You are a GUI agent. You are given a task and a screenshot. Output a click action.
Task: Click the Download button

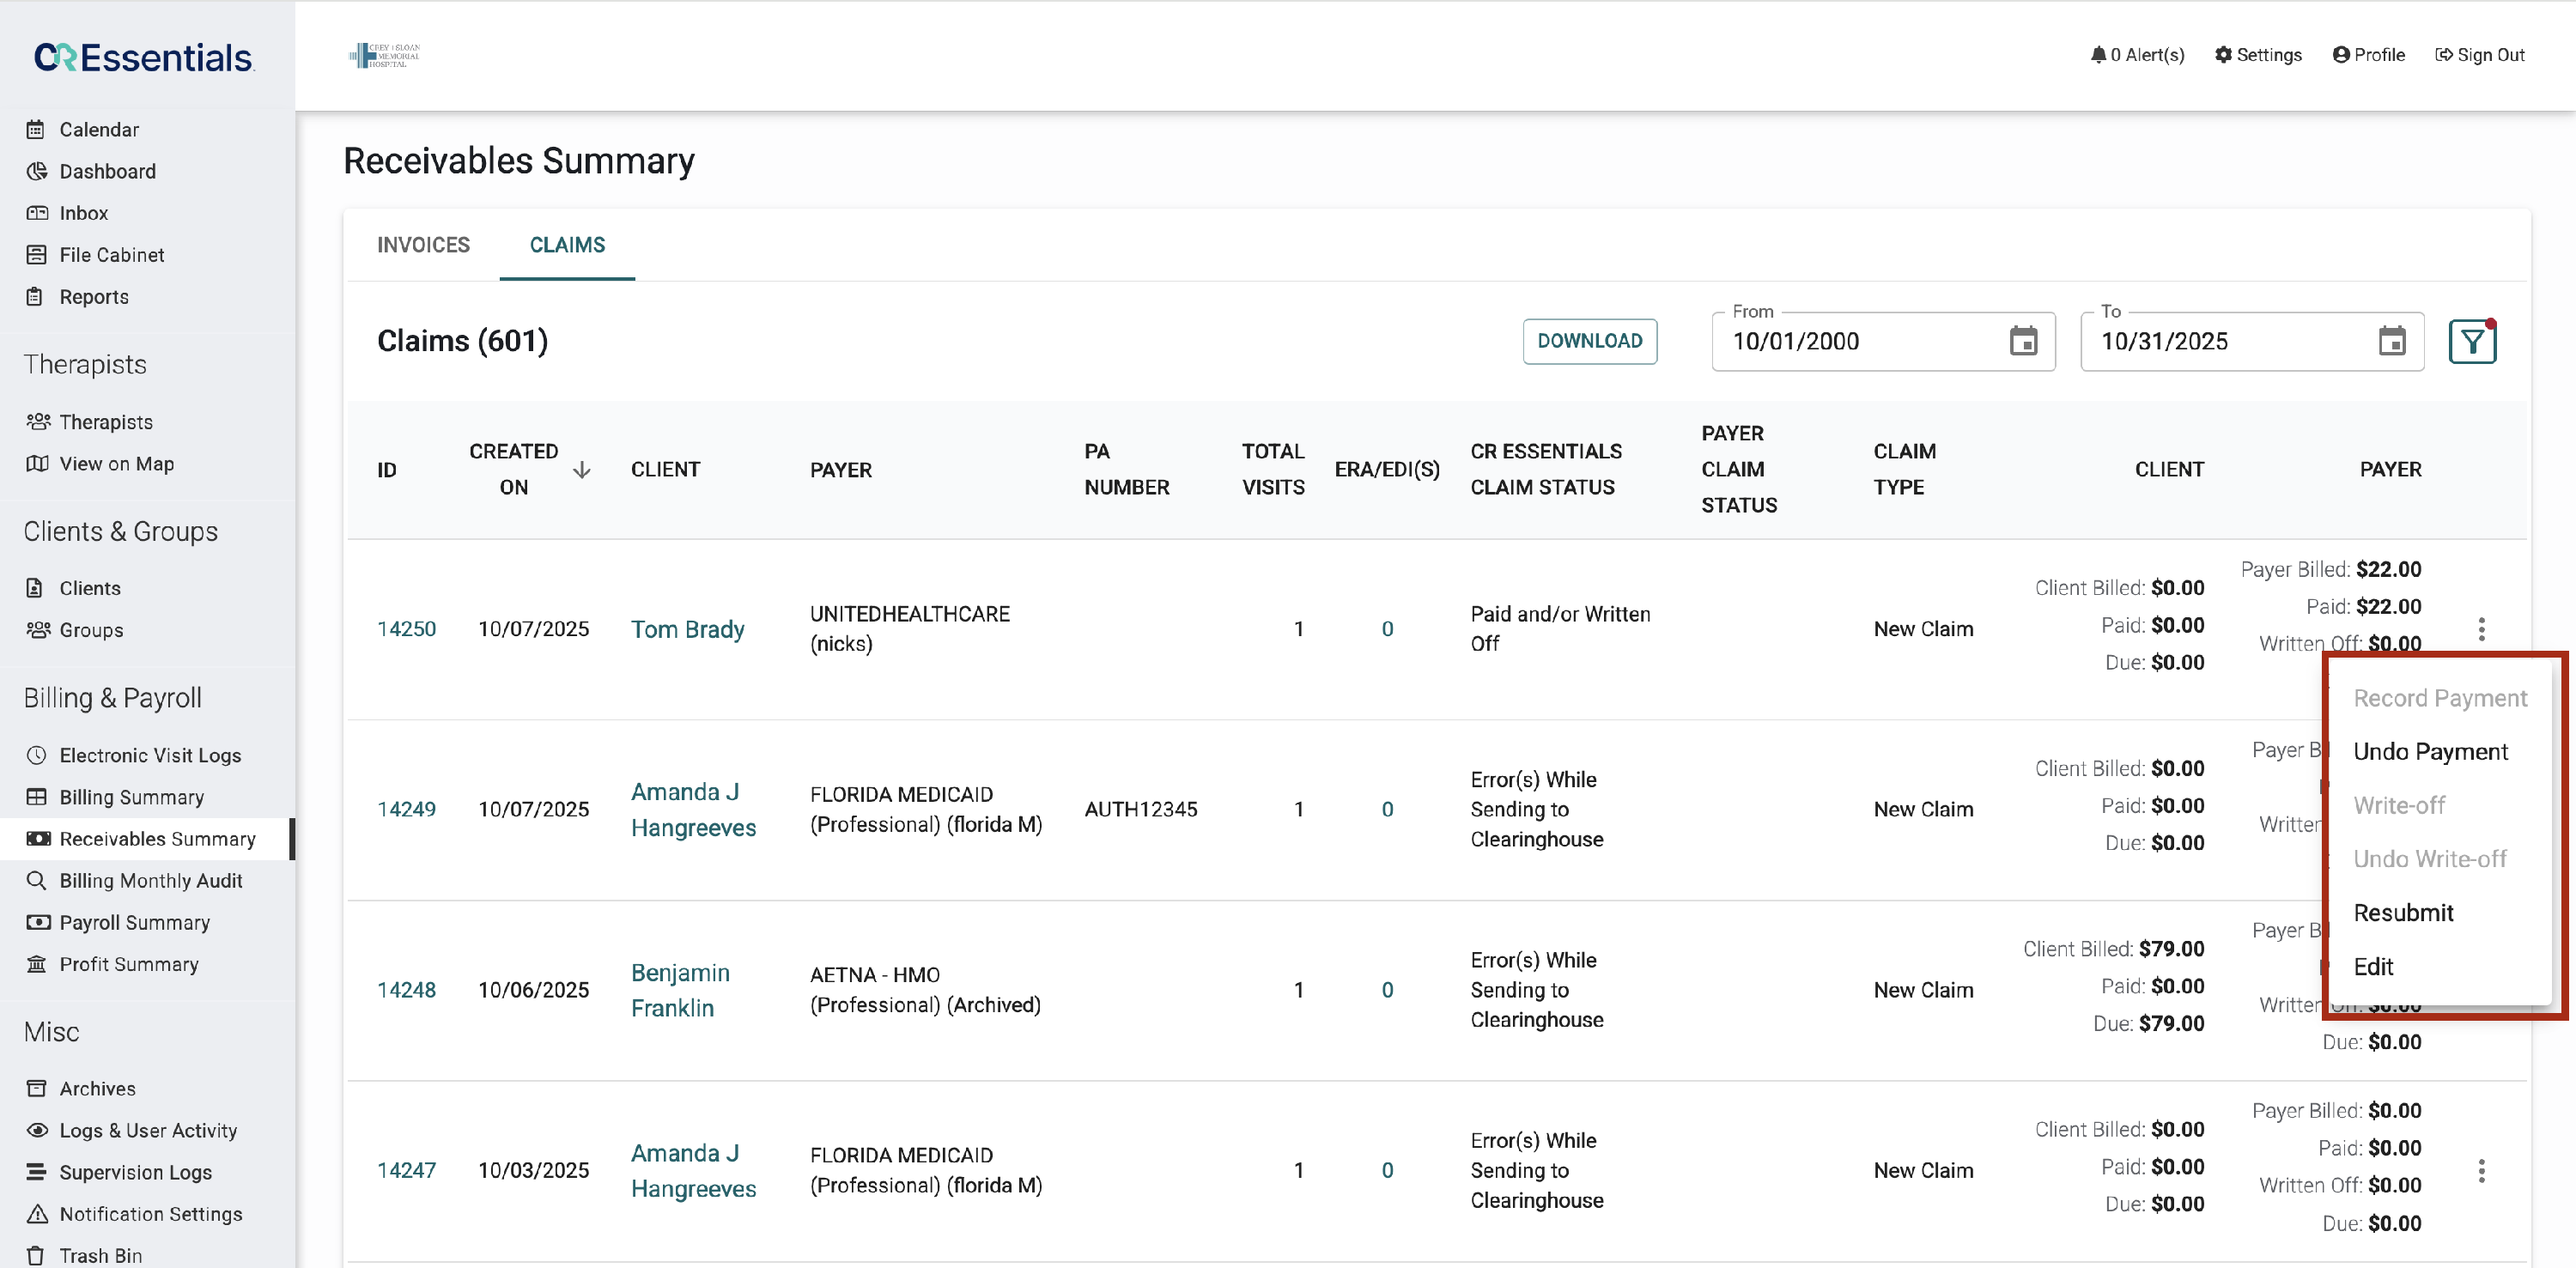(x=1589, y=341)
